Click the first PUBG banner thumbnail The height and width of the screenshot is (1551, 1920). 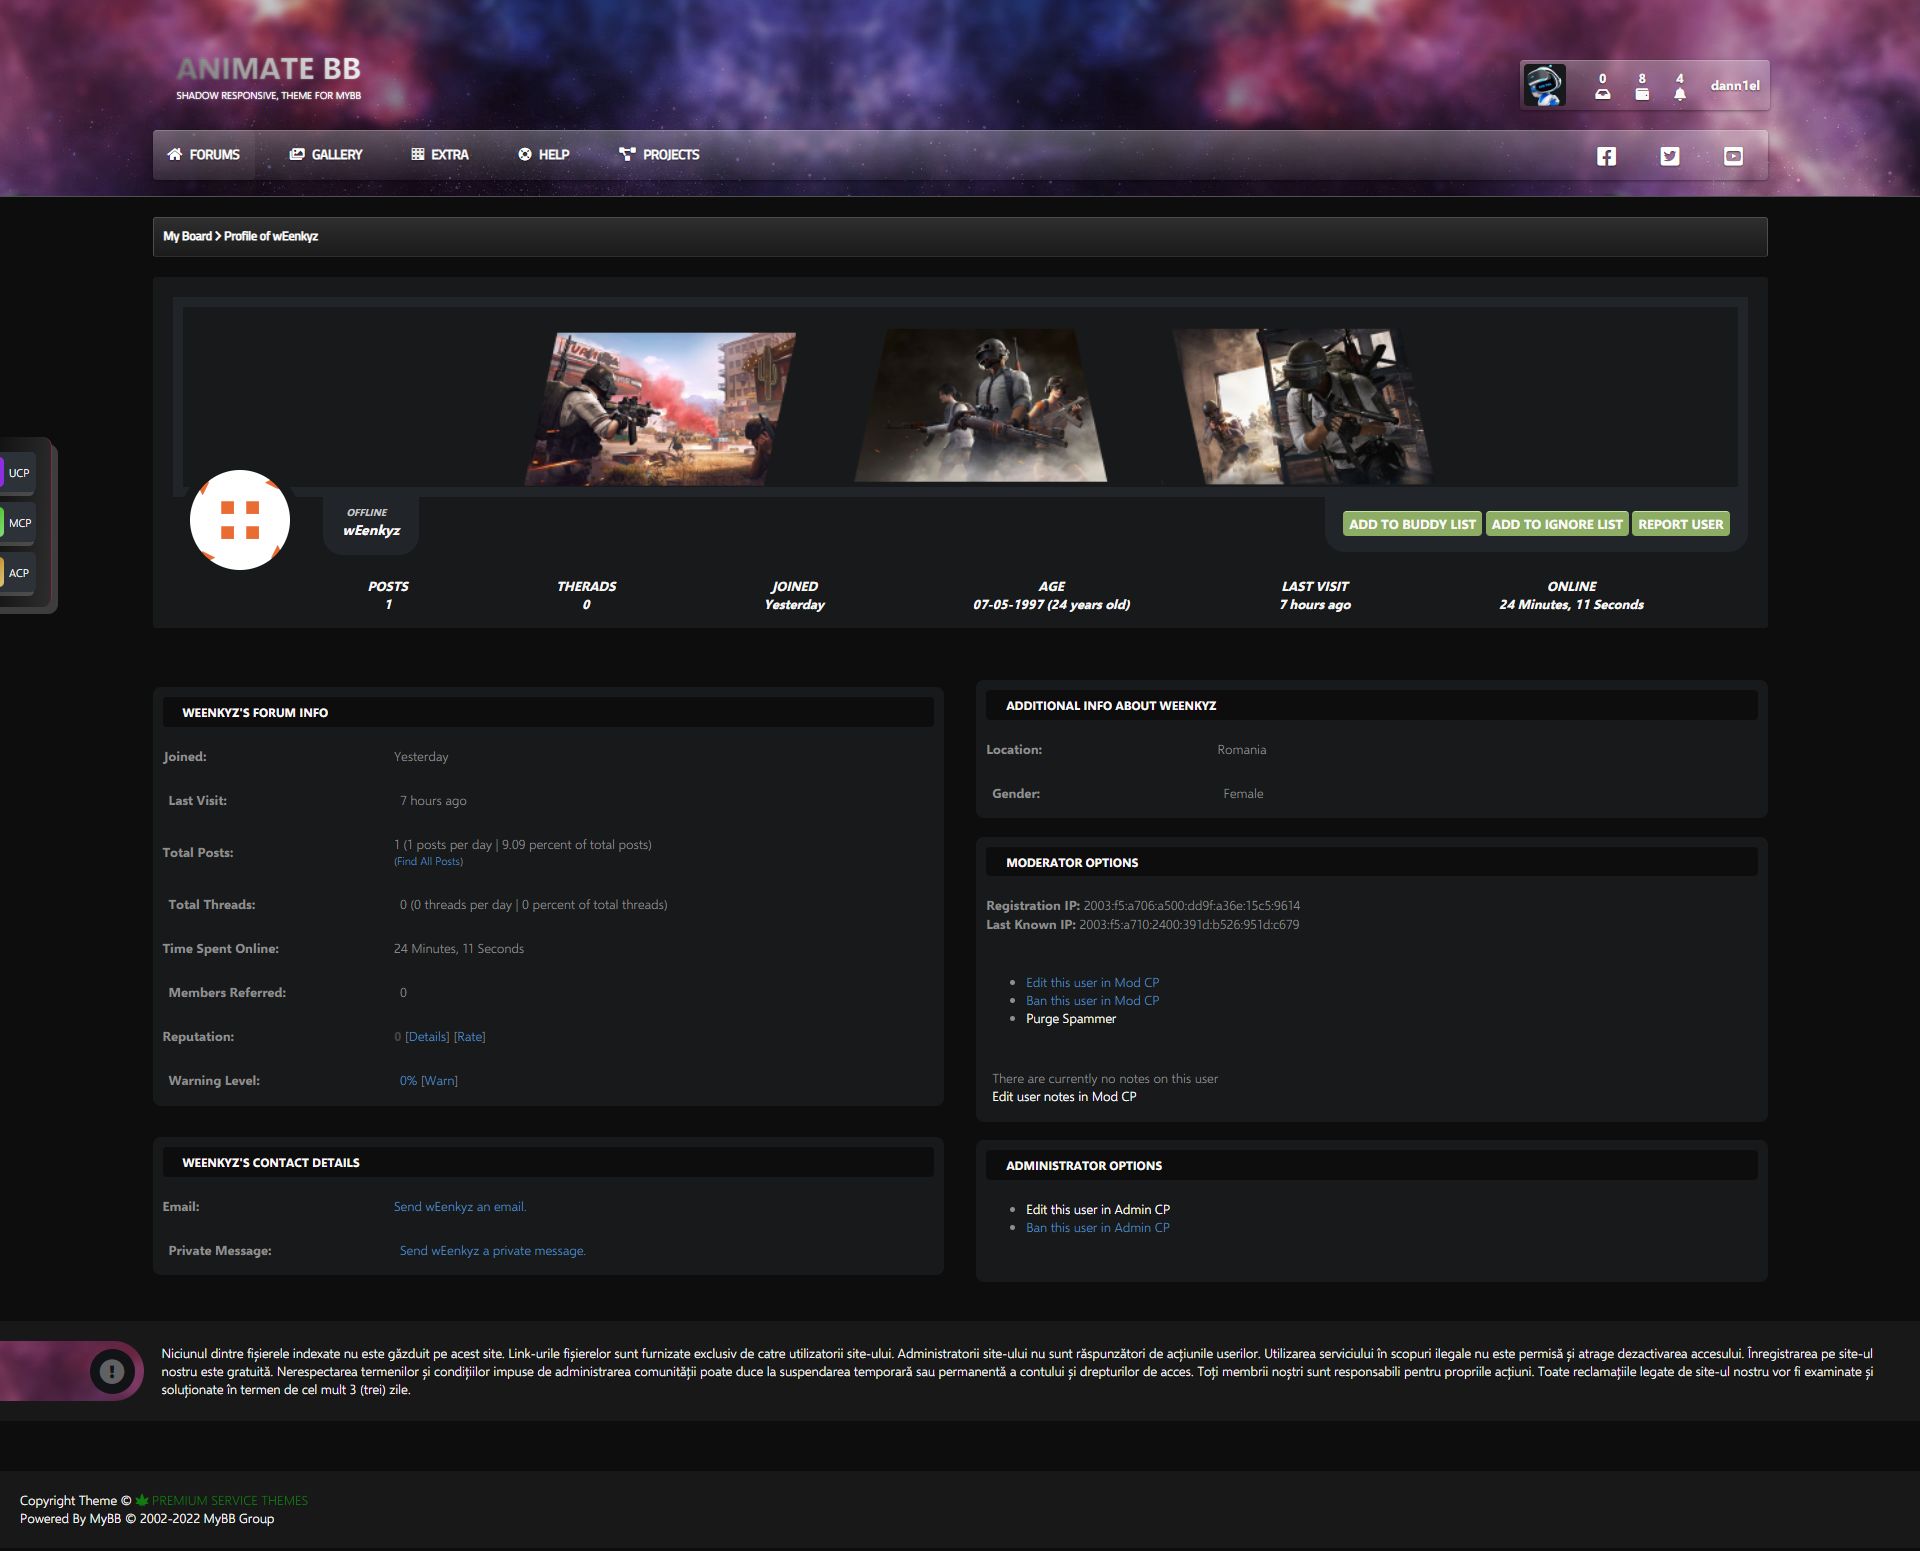[660, 408]
